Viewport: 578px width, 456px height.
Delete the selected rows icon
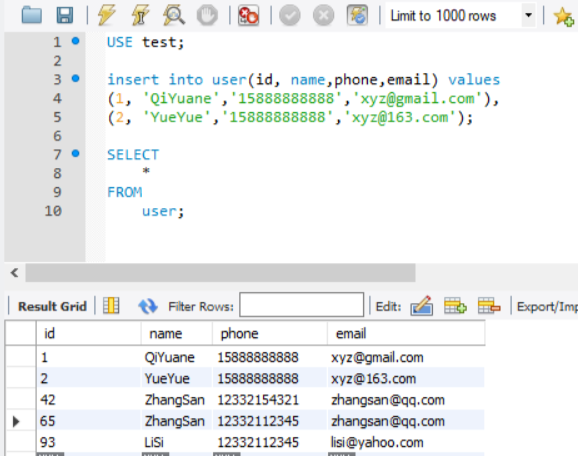[x=489, y=306]
